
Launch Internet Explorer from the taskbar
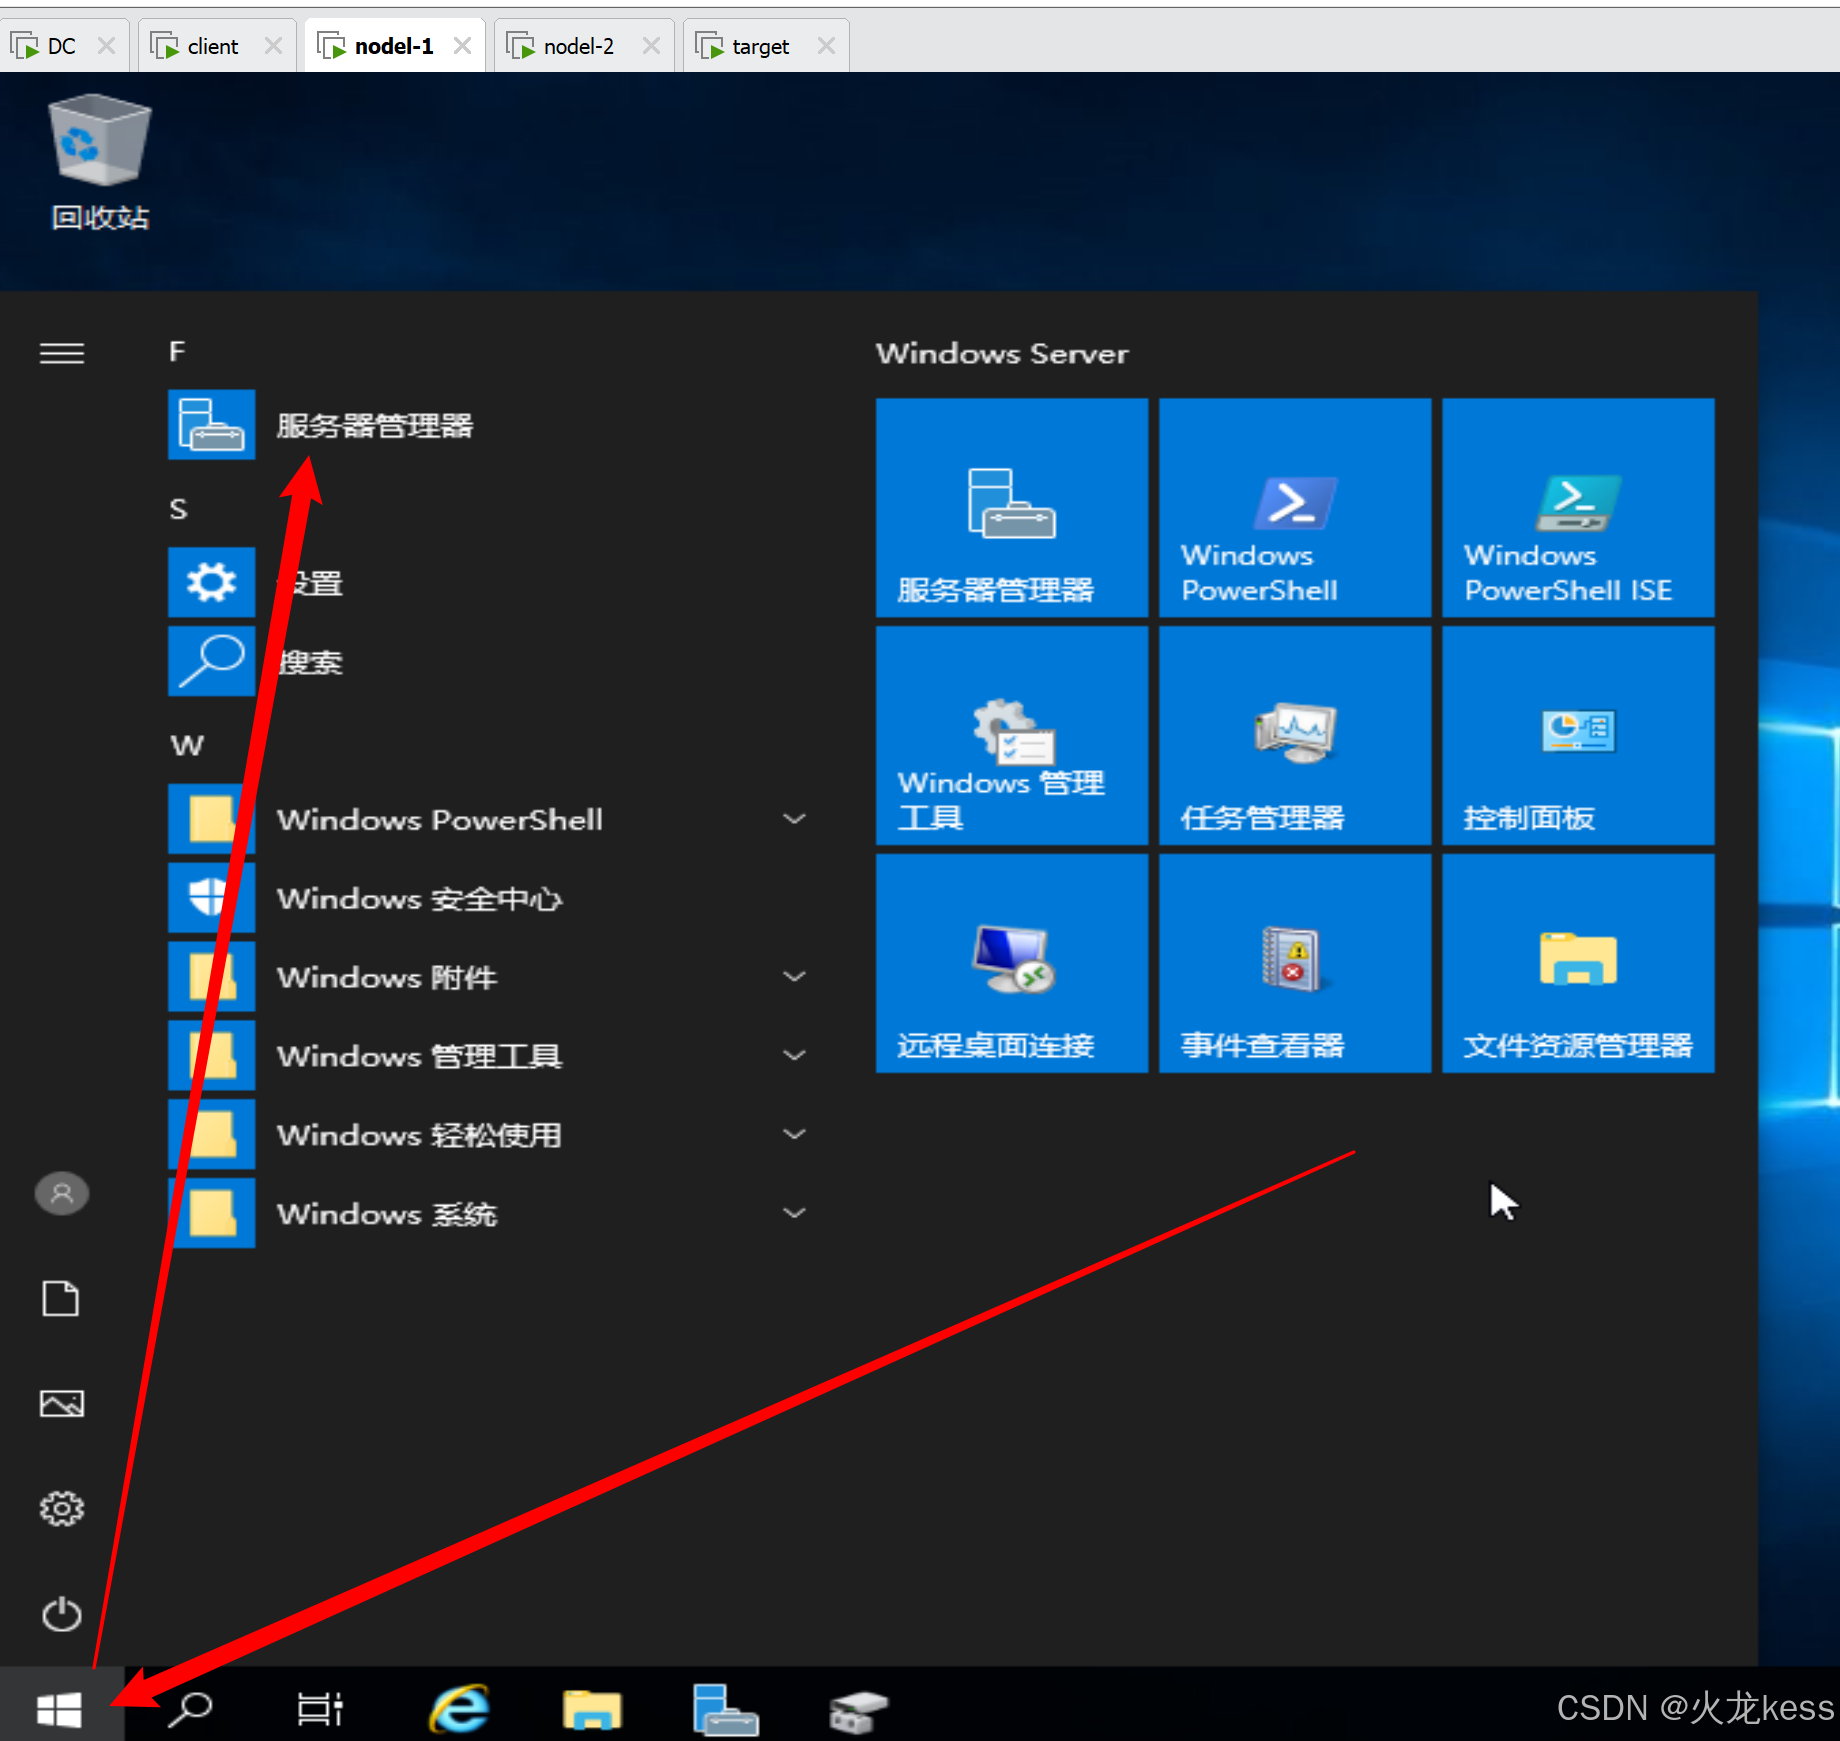coord(460,1709)
